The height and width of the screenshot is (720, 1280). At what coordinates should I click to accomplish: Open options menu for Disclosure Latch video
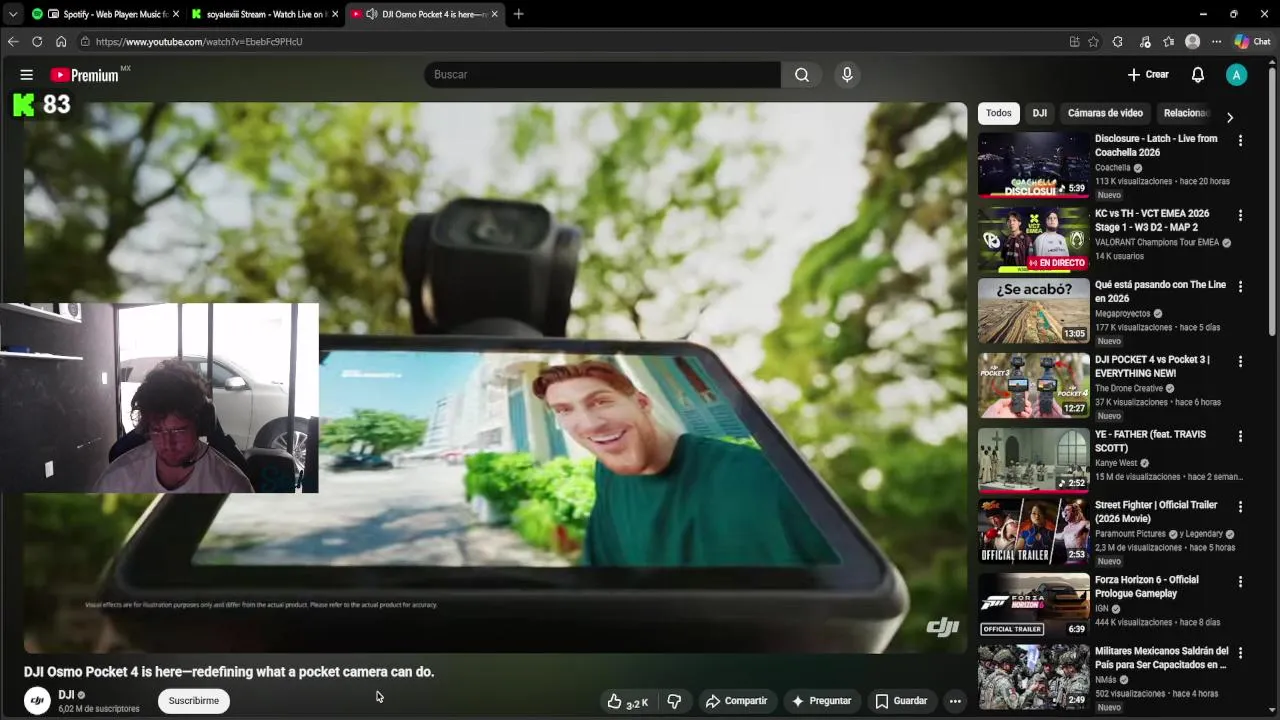point(1240,141)
